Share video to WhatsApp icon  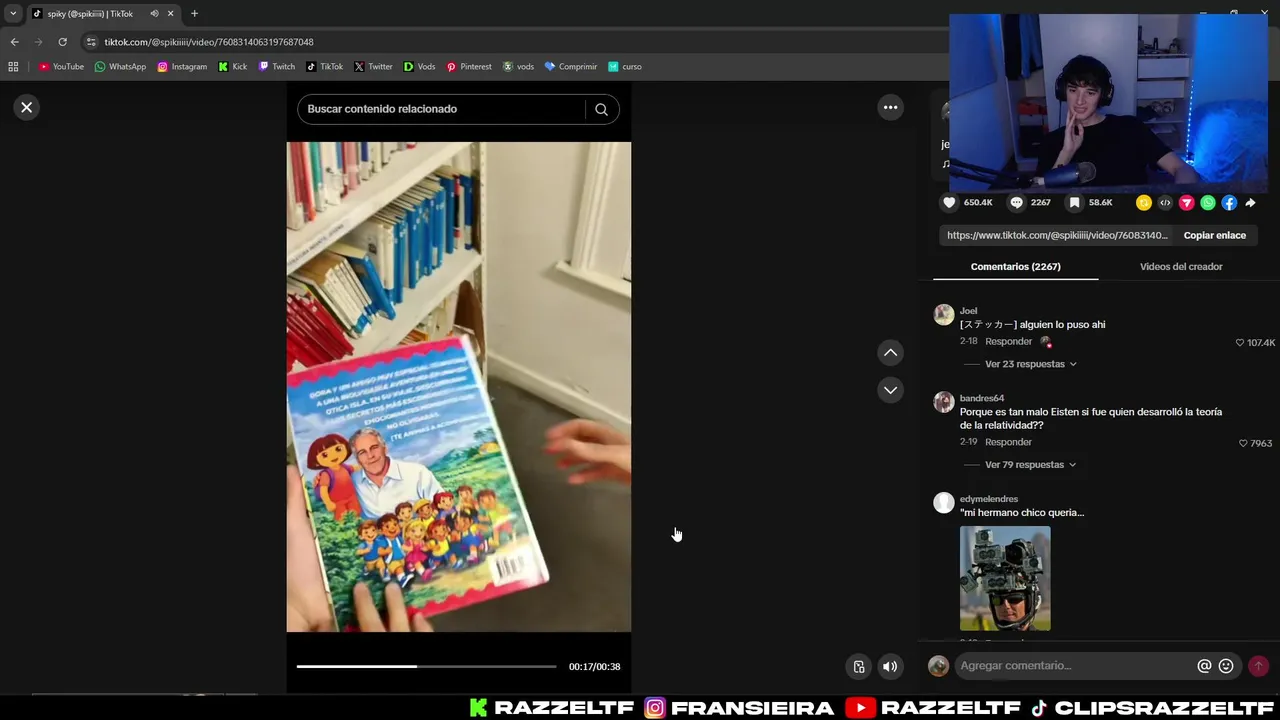click(1208, 203)
